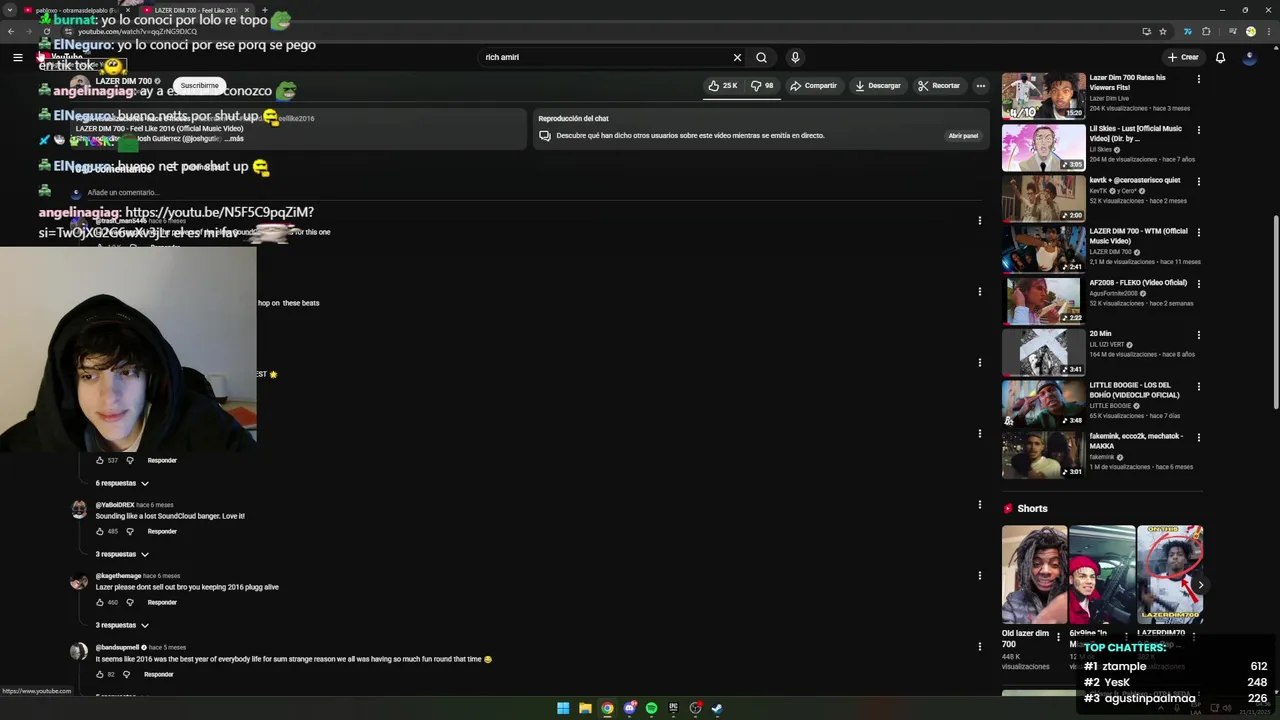This screenshot has width=1280, height=720.
Task: Dislike the YaBoiDREX comment
Action: [130, 531]
